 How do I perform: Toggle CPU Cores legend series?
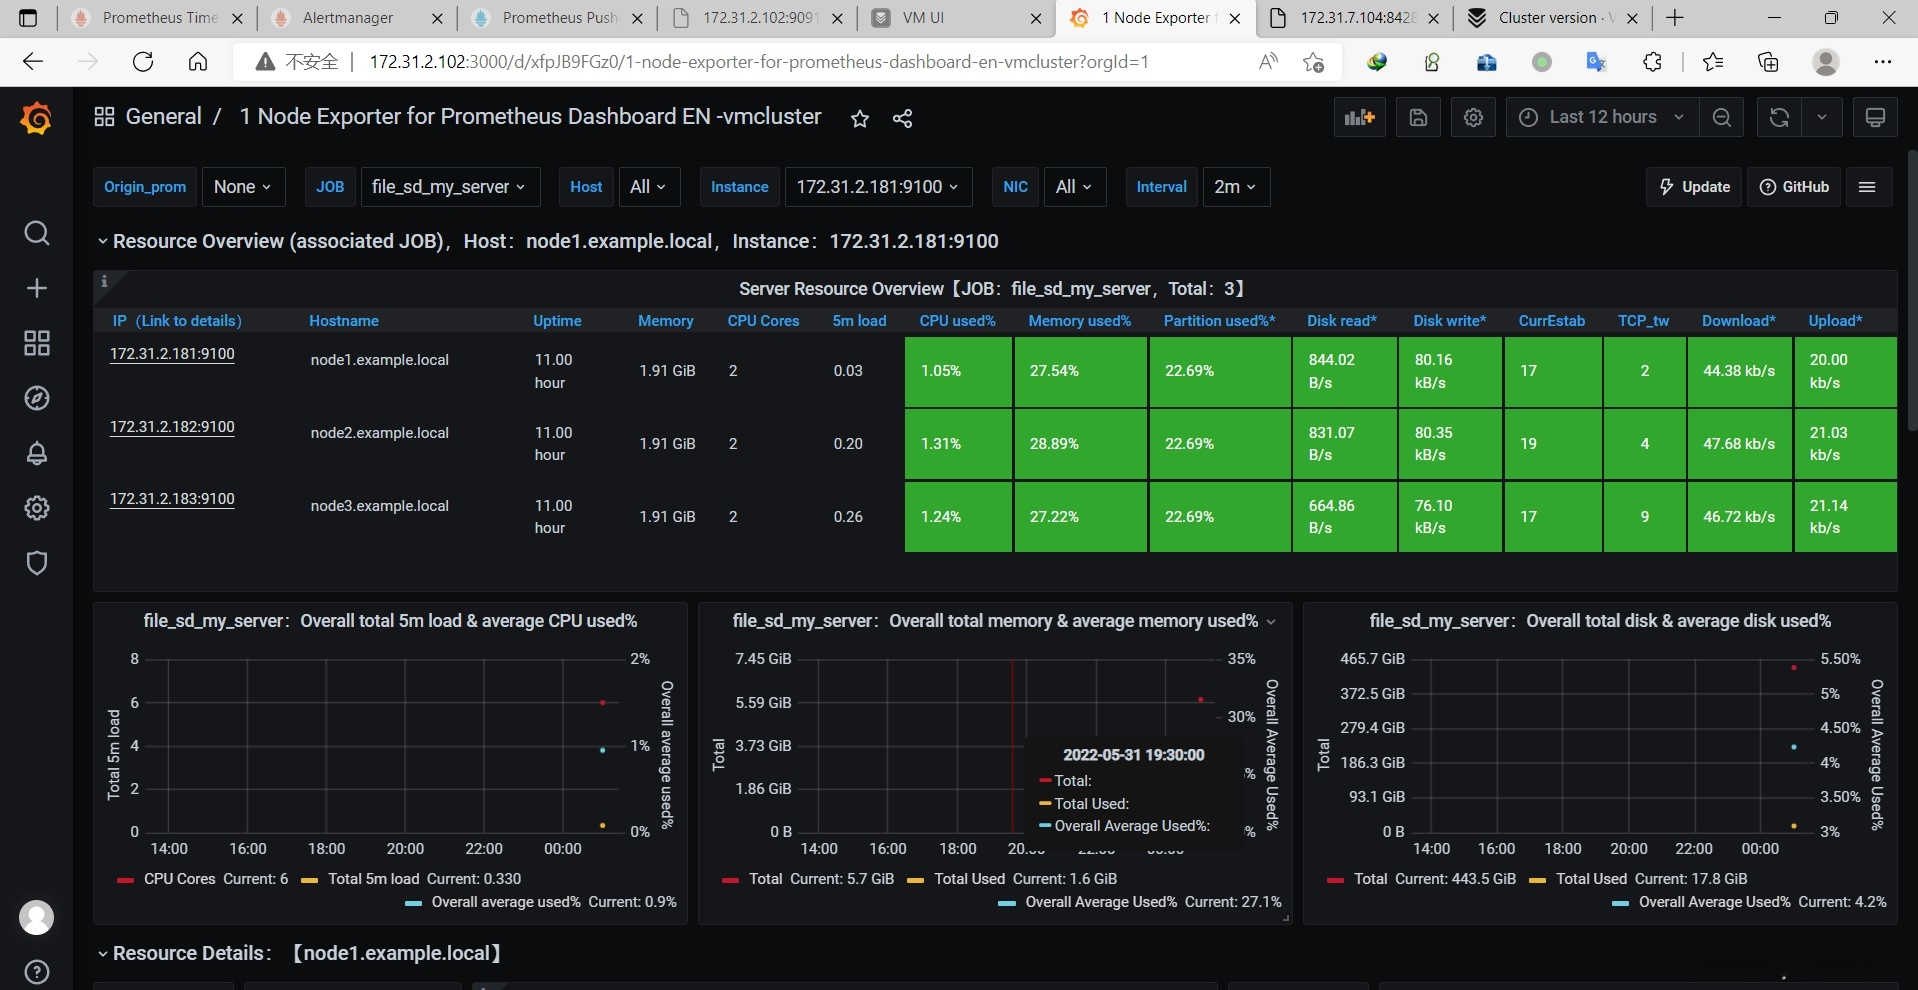point(203,879)
